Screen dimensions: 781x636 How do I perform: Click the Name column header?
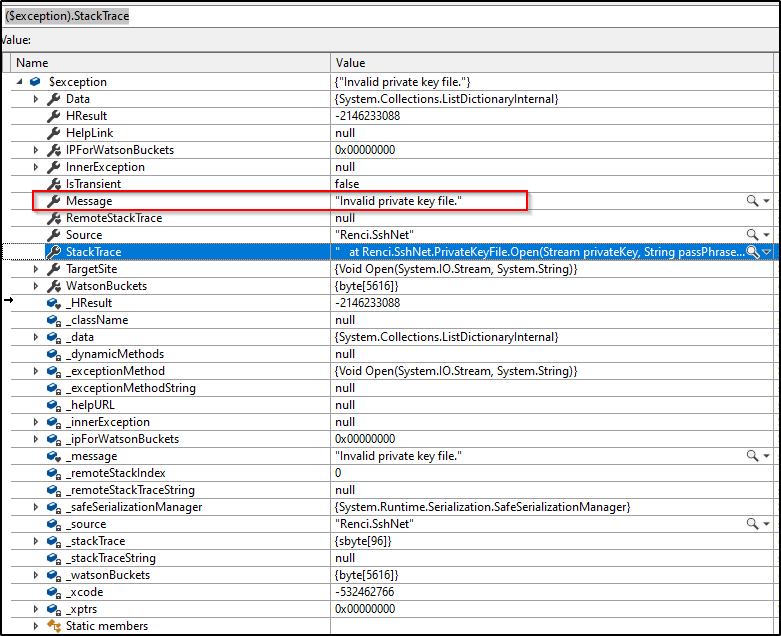170,63
